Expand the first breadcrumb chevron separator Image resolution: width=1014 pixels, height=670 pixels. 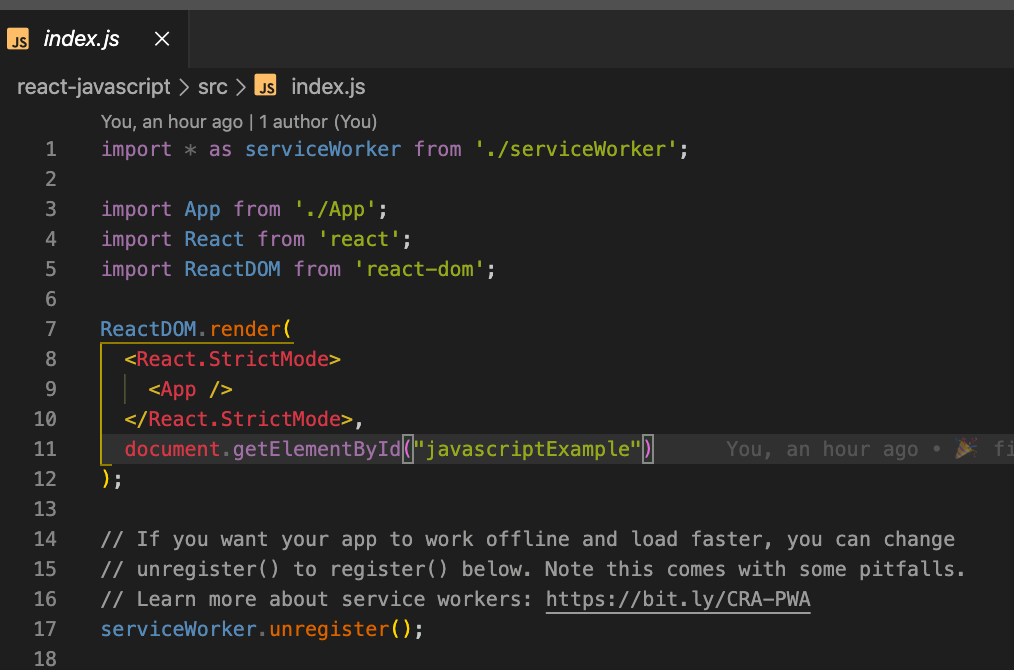pos(183,86)
